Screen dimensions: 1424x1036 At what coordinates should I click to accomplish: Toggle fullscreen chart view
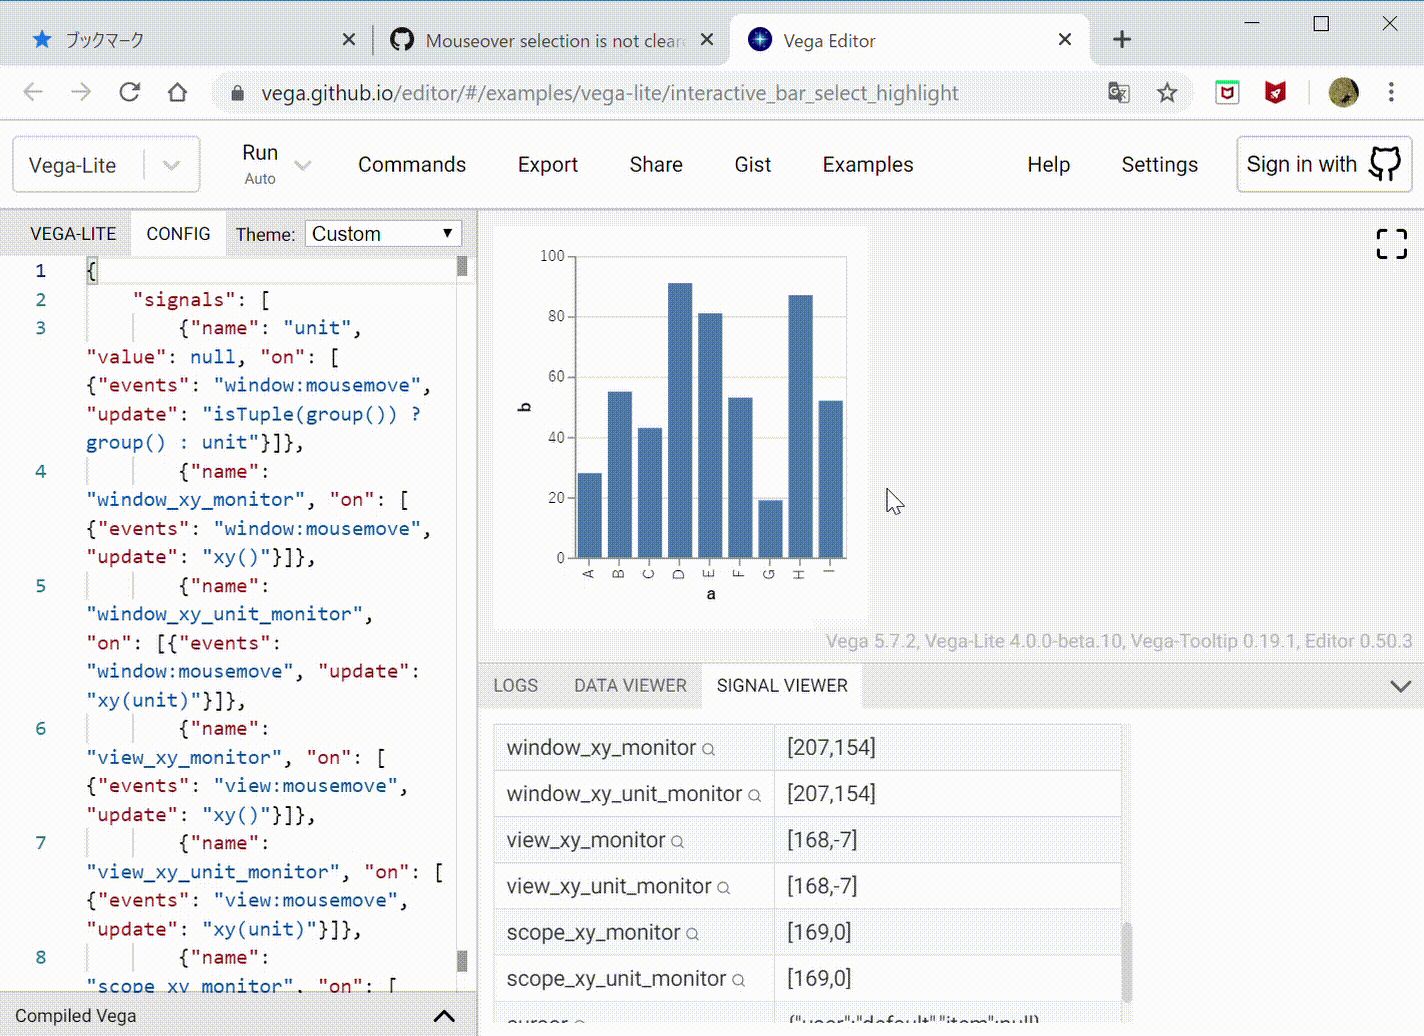click(1391, 243)
